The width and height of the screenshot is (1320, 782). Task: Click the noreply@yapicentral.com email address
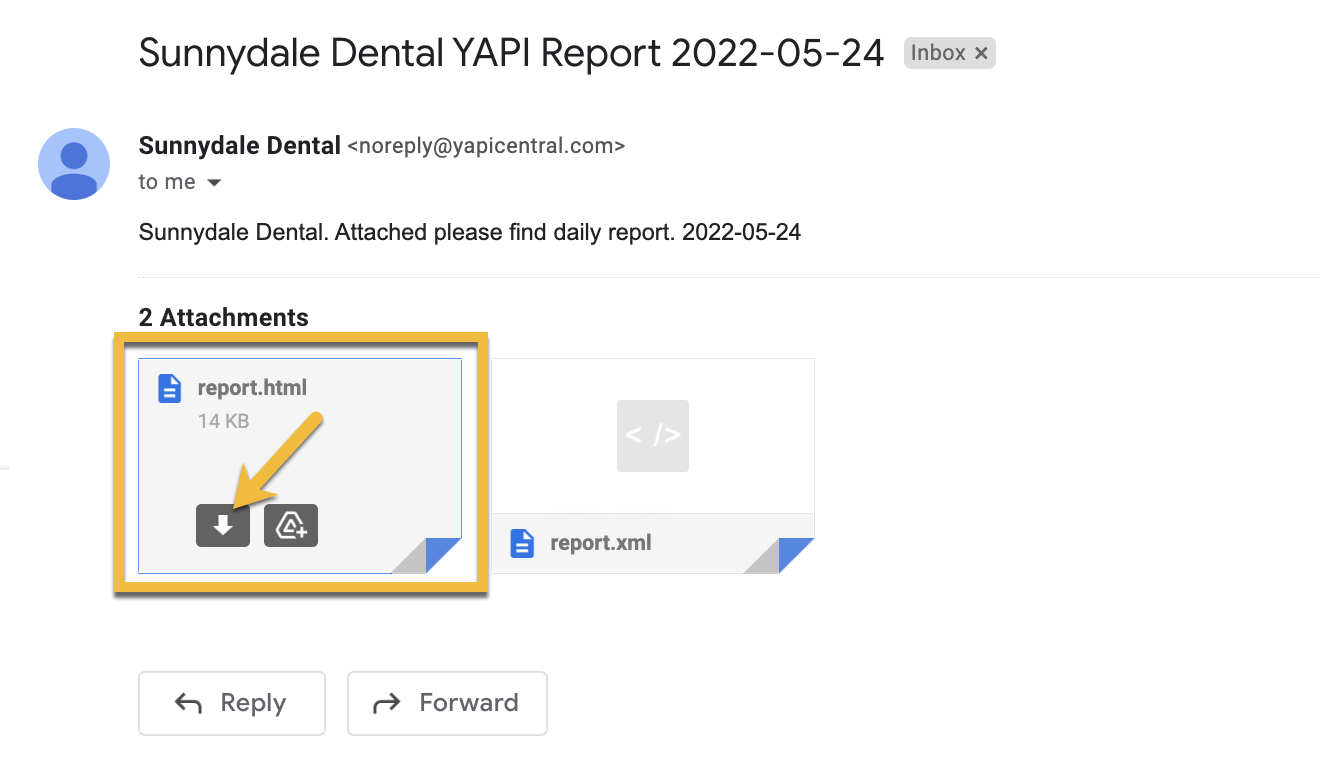tap(486, 147)
